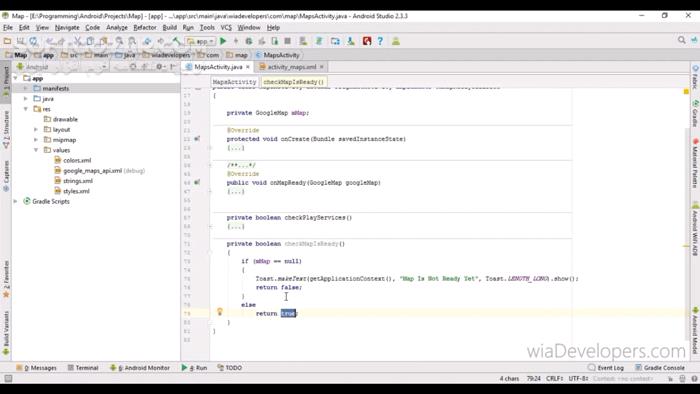Switch to the activity_maps.xml editor tab

[x=291, y=67]
